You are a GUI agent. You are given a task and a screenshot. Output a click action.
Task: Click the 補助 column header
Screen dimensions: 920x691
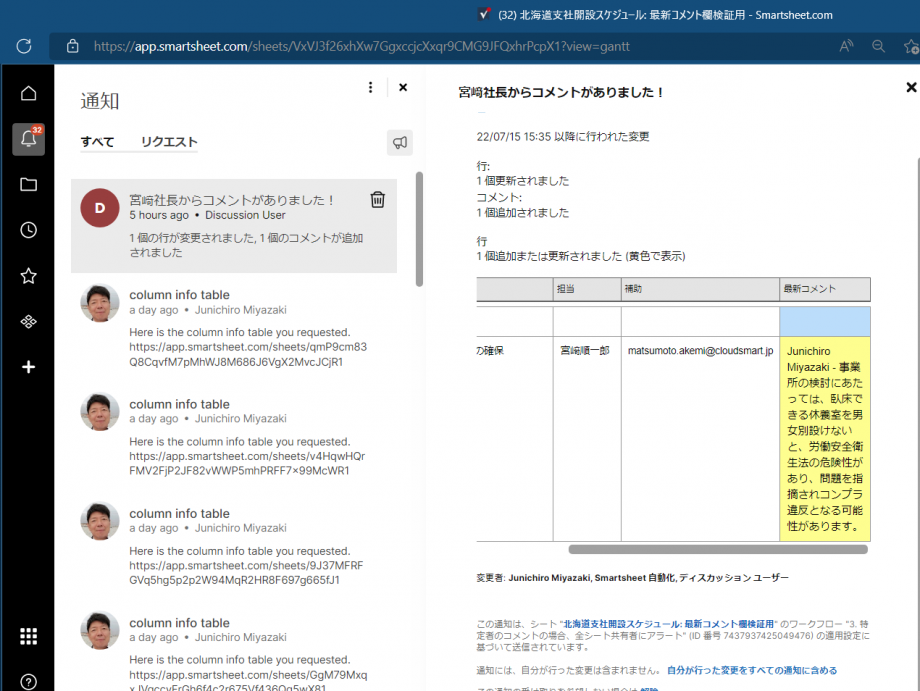pos(700,289)
